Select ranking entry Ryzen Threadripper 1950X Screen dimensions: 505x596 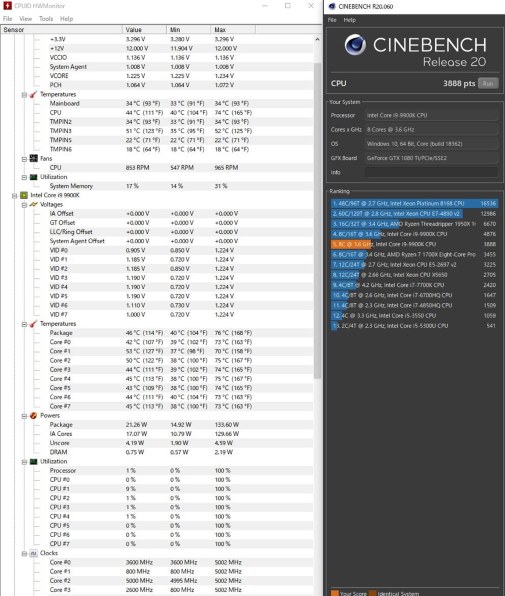coord(414,224)
